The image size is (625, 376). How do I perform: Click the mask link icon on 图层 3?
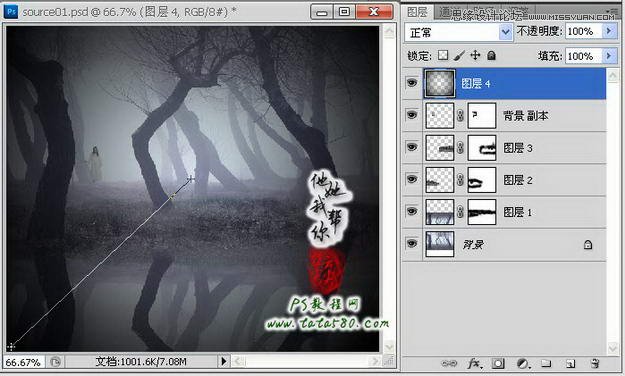pos(460,148)
